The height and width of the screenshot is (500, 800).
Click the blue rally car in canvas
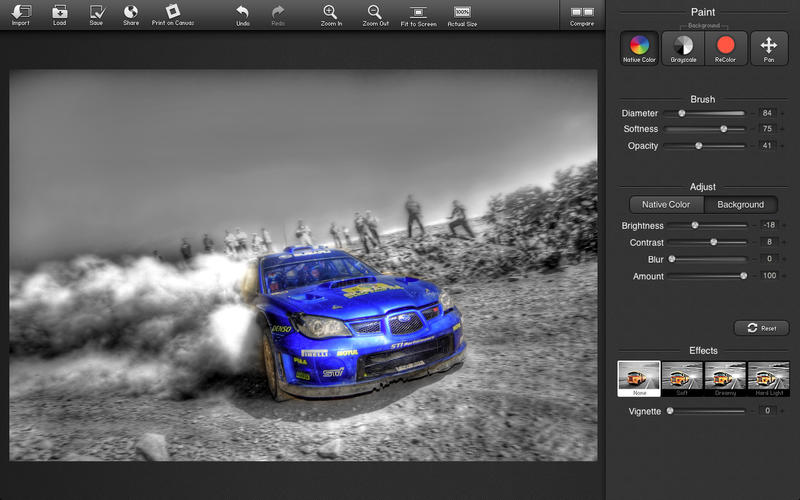tap(357, 321)
